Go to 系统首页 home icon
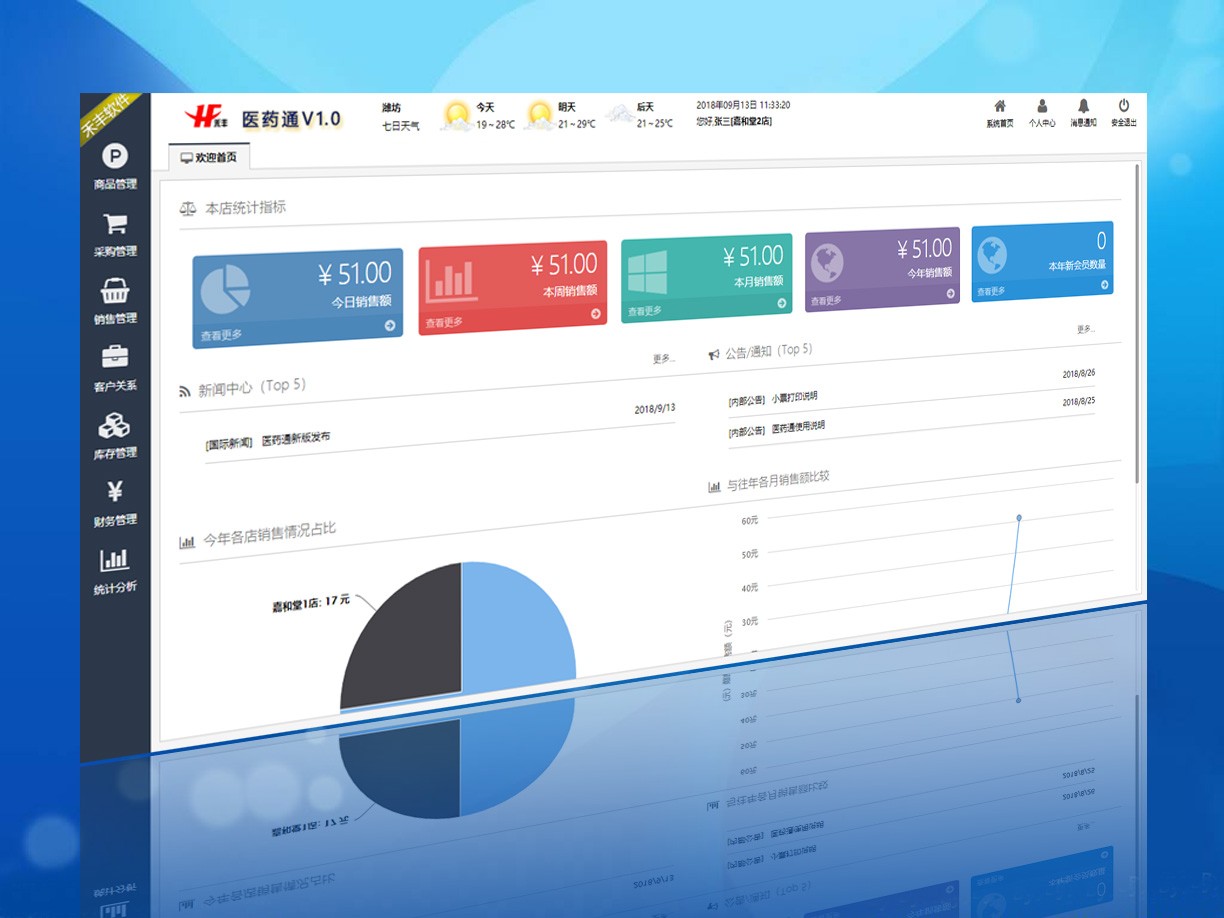The image size is (1224, 918). tap(999, 106)
